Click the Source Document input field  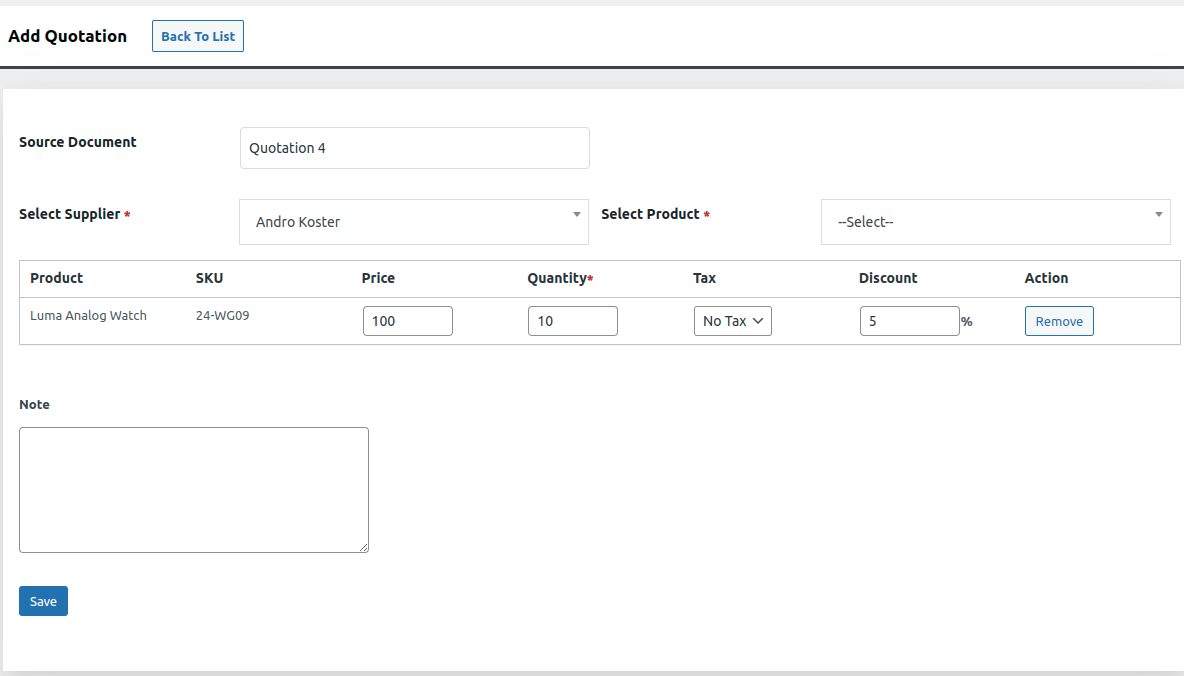click(415, 148)
